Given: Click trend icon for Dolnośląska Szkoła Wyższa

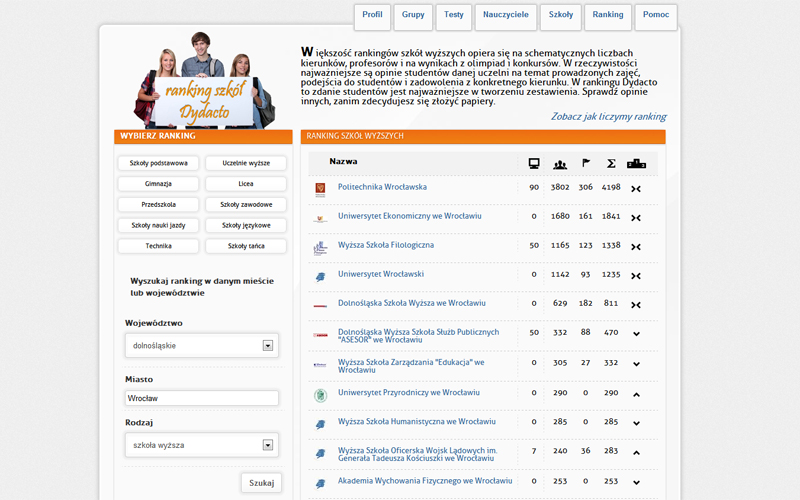Looking at the screenshot, I should click(x=636, y=305).
